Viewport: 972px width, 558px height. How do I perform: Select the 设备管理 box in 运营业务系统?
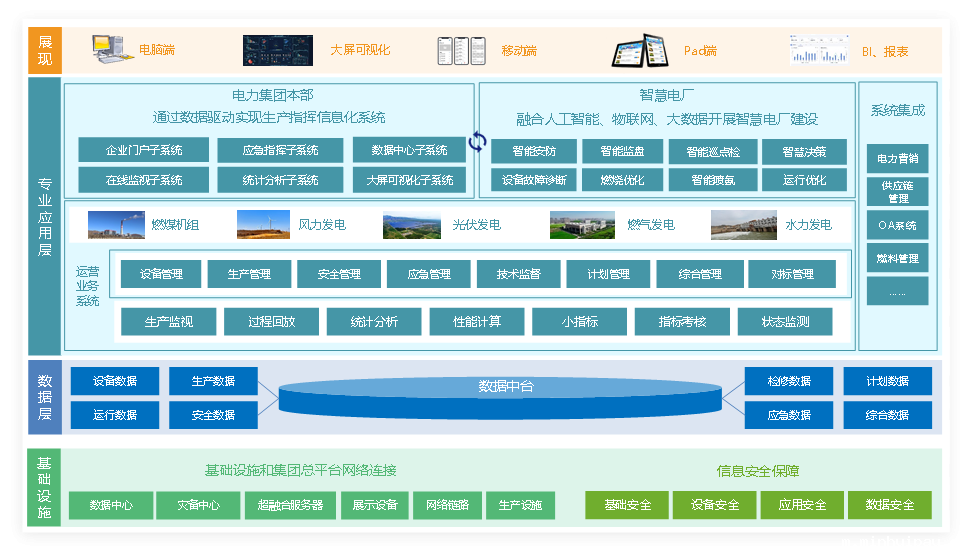(161, 274)
